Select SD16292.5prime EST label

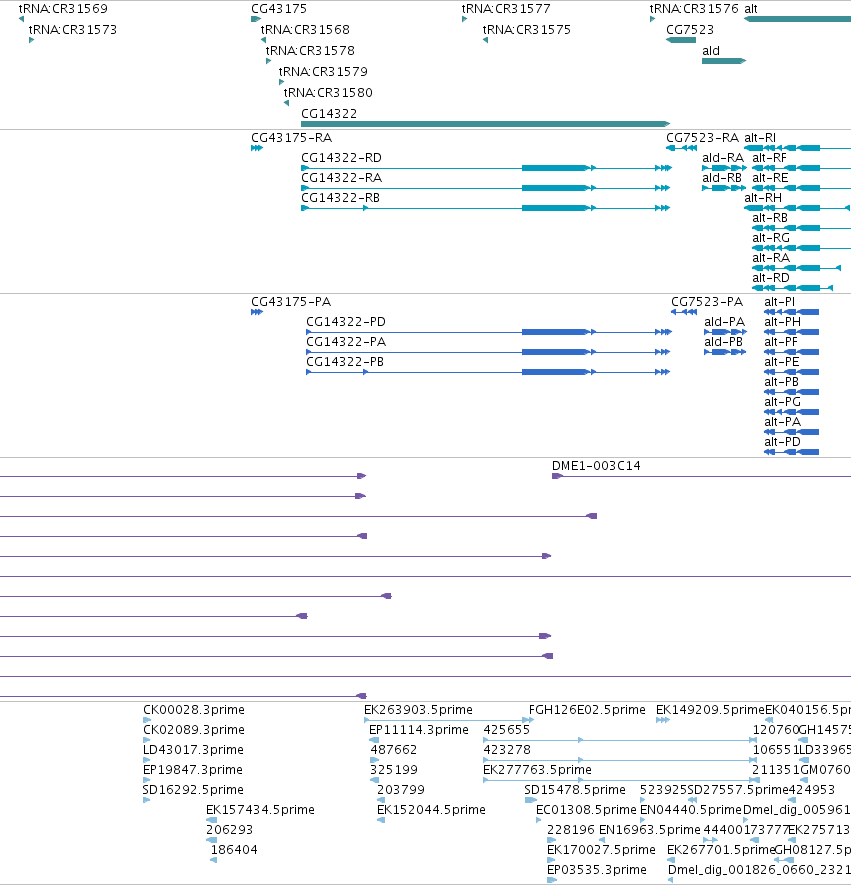(193, 790)
